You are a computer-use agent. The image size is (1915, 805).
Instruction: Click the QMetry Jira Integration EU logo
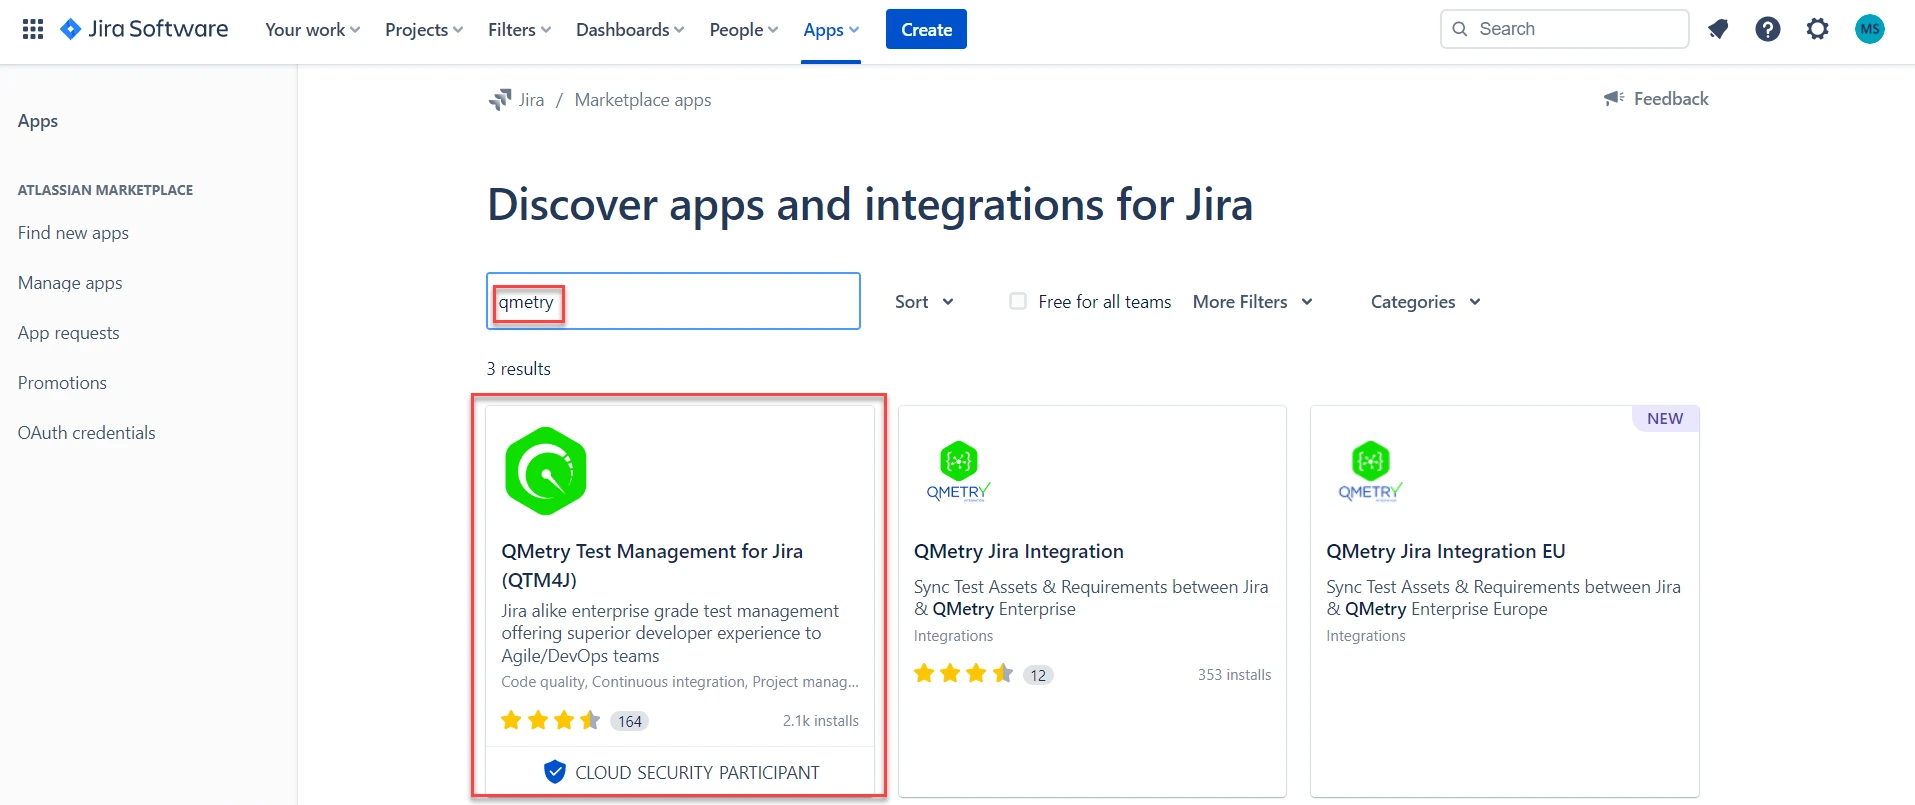click(x=1371, y=471)
